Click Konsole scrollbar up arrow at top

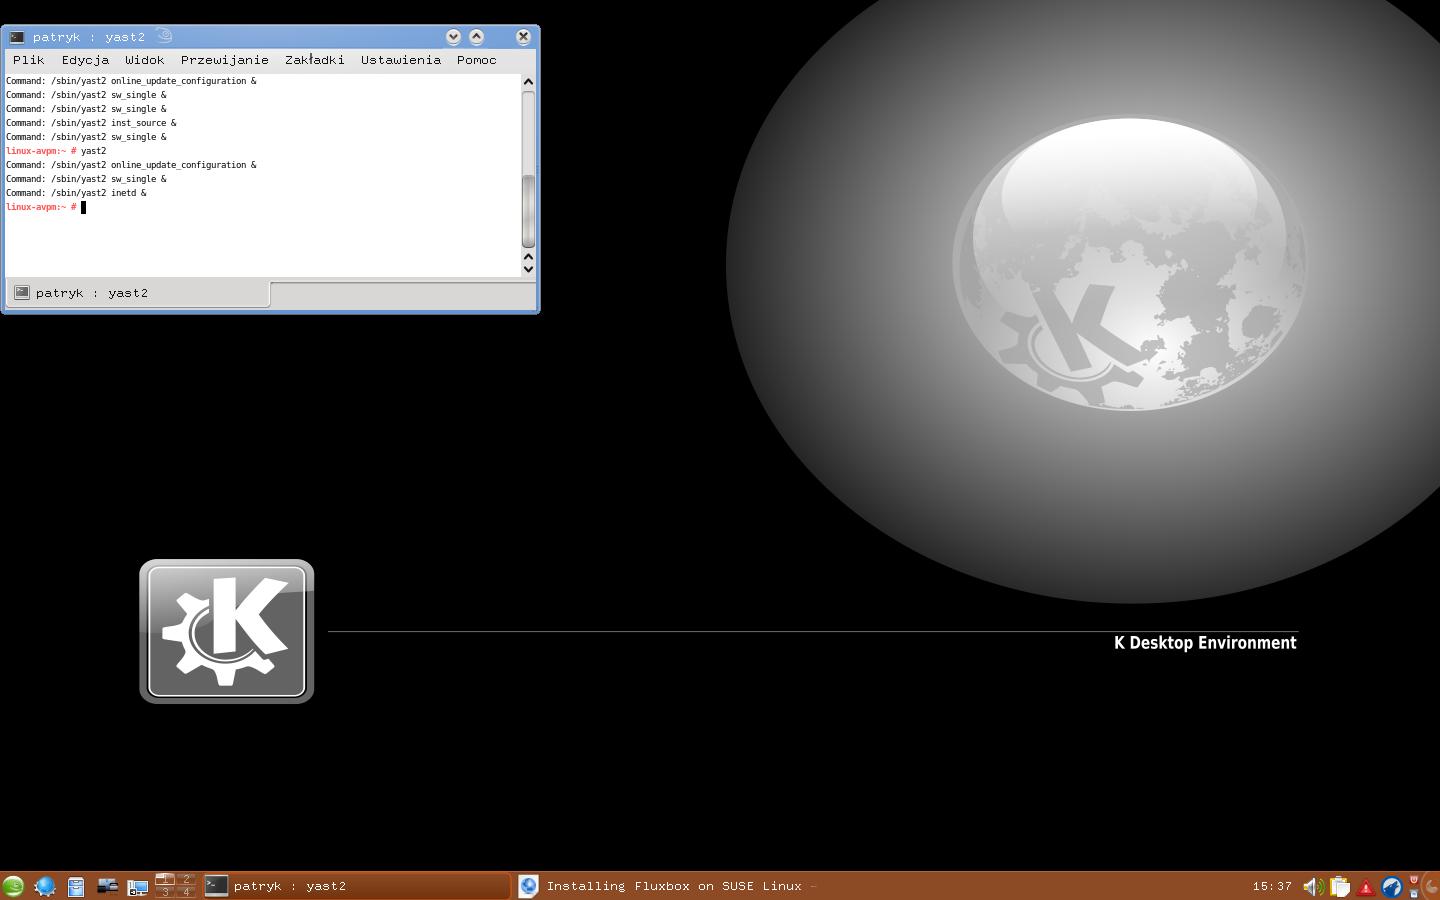tap(529, 82)
